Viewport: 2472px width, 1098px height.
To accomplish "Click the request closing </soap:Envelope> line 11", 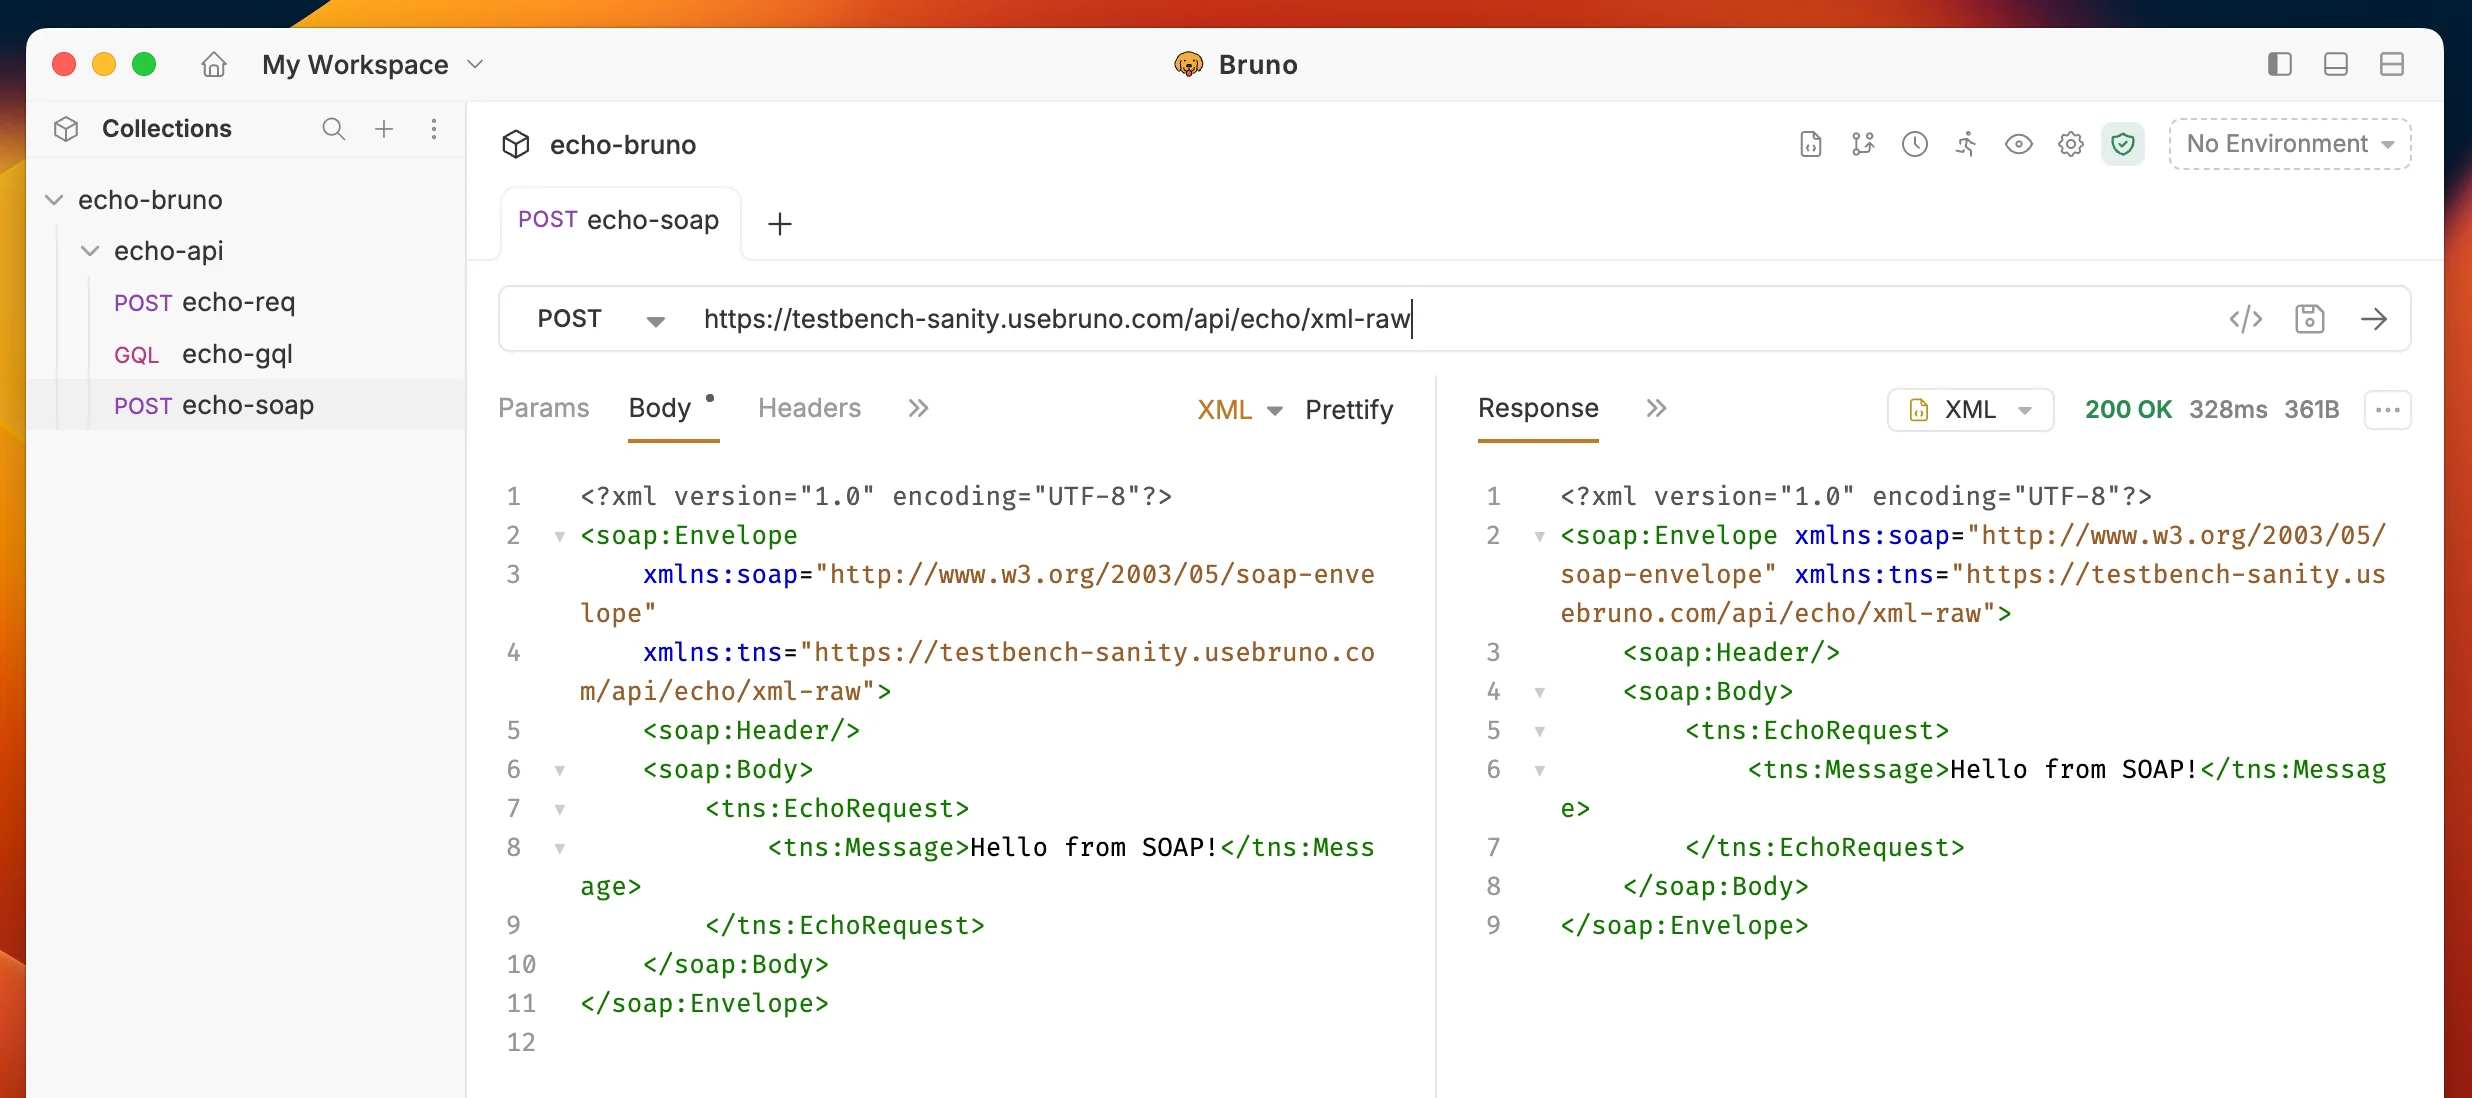I will pyautogui.click(x=705, y=1004).
